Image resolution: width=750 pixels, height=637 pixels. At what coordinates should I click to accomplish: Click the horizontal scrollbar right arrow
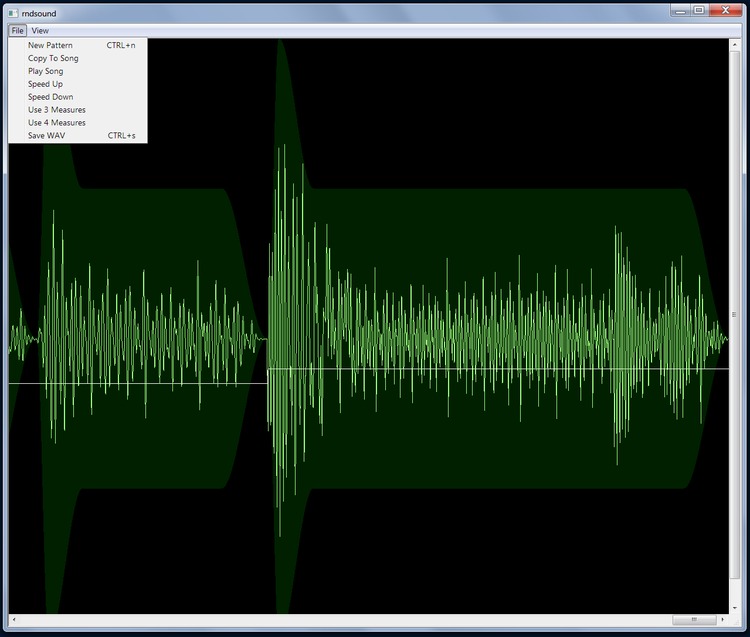723,620
